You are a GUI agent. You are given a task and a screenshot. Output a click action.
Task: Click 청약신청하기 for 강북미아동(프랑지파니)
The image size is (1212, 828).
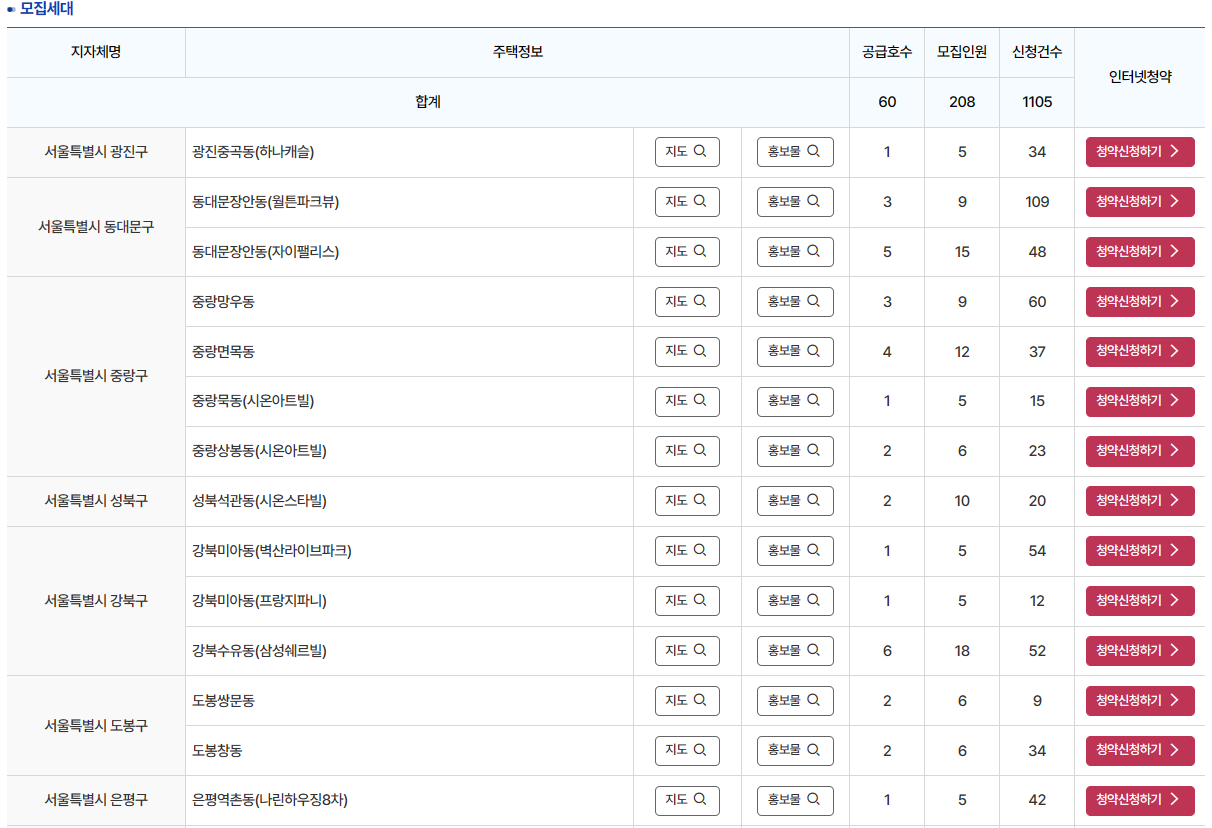[1140, 601]
